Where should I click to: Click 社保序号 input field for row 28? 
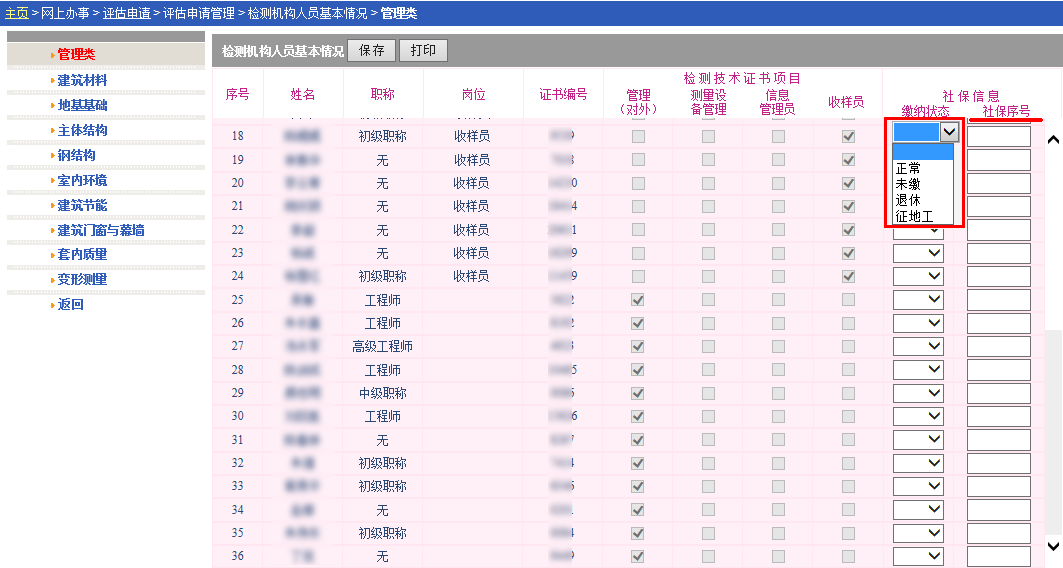pos(998,370)
